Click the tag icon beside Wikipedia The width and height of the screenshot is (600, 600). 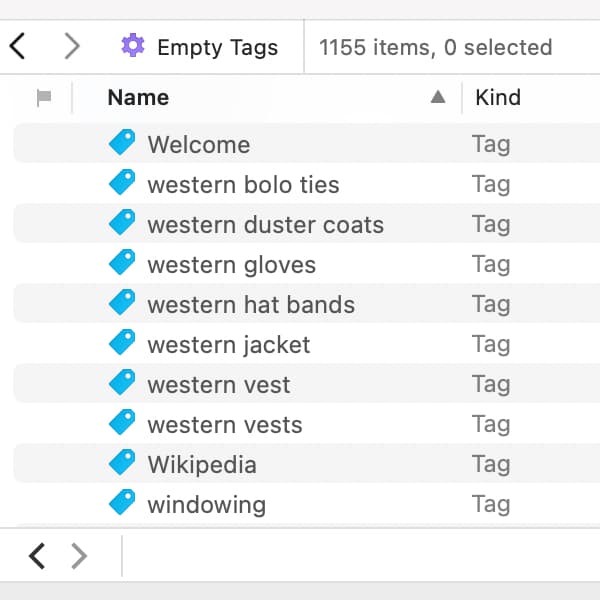122,464
